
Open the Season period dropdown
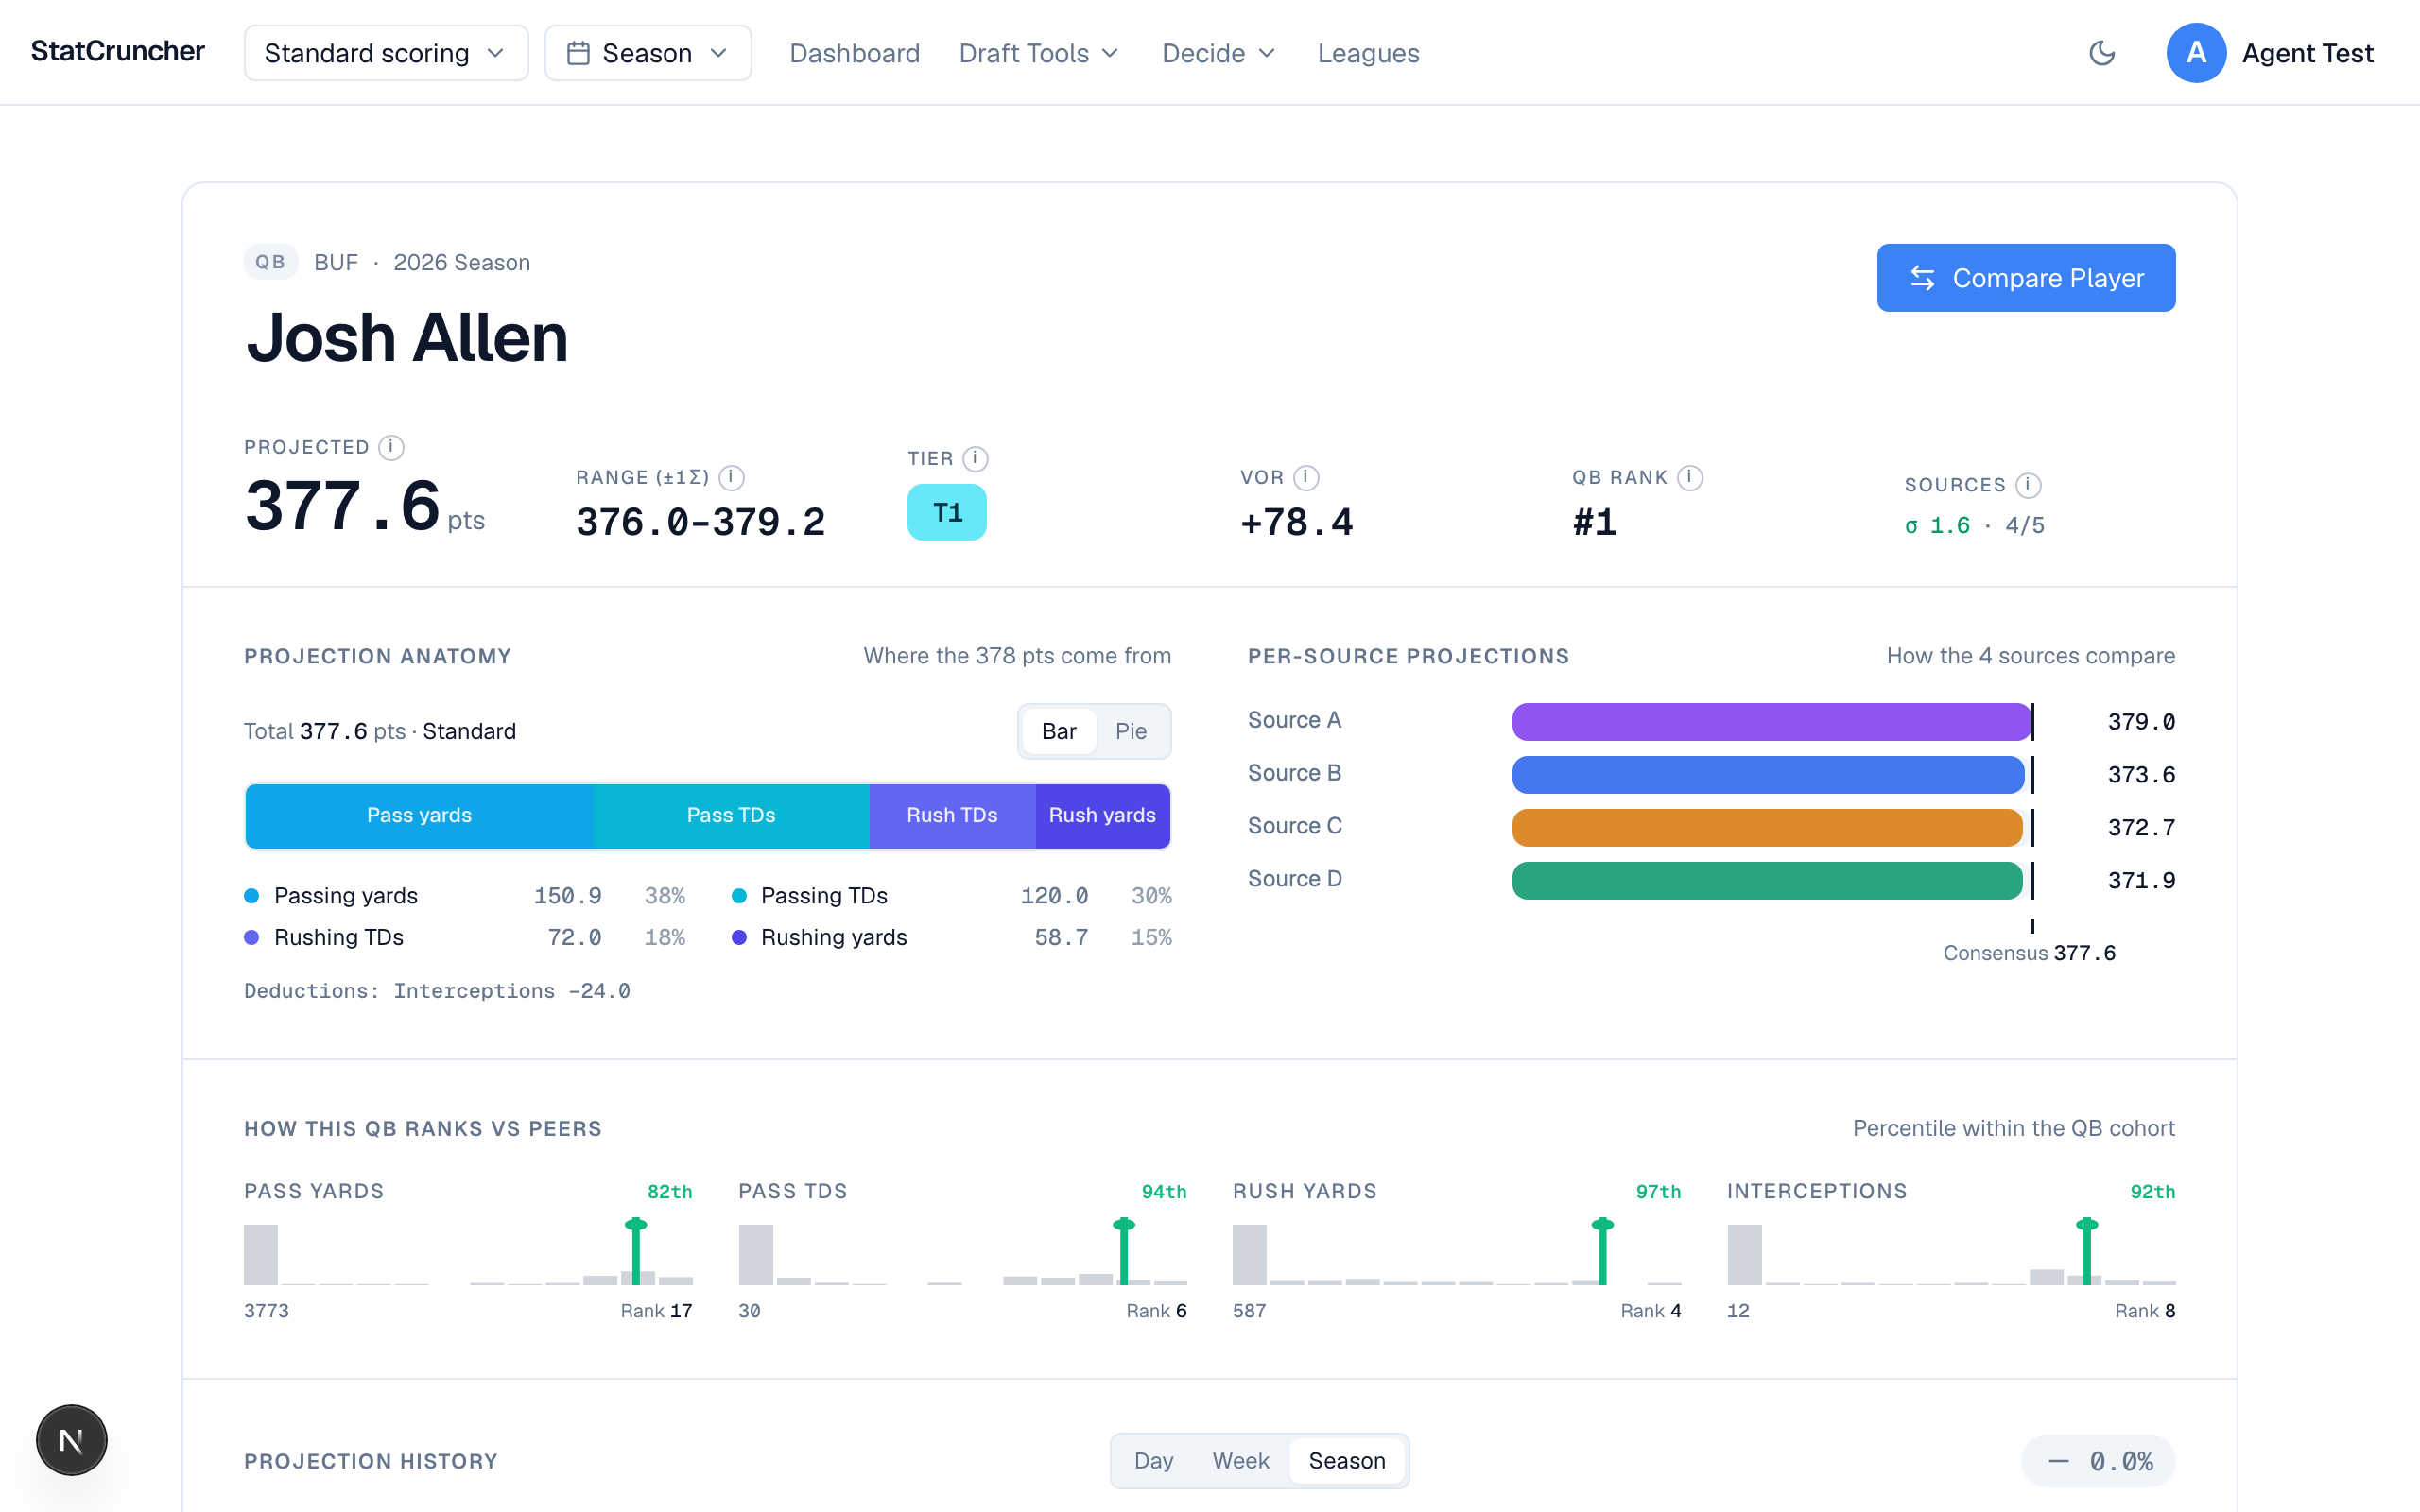(x=648, y=53)
